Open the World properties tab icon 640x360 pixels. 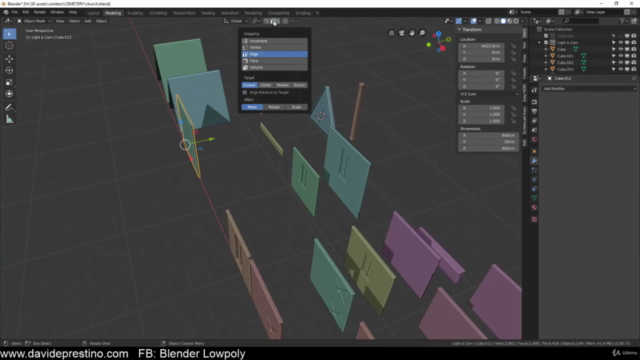coord(534,140)
